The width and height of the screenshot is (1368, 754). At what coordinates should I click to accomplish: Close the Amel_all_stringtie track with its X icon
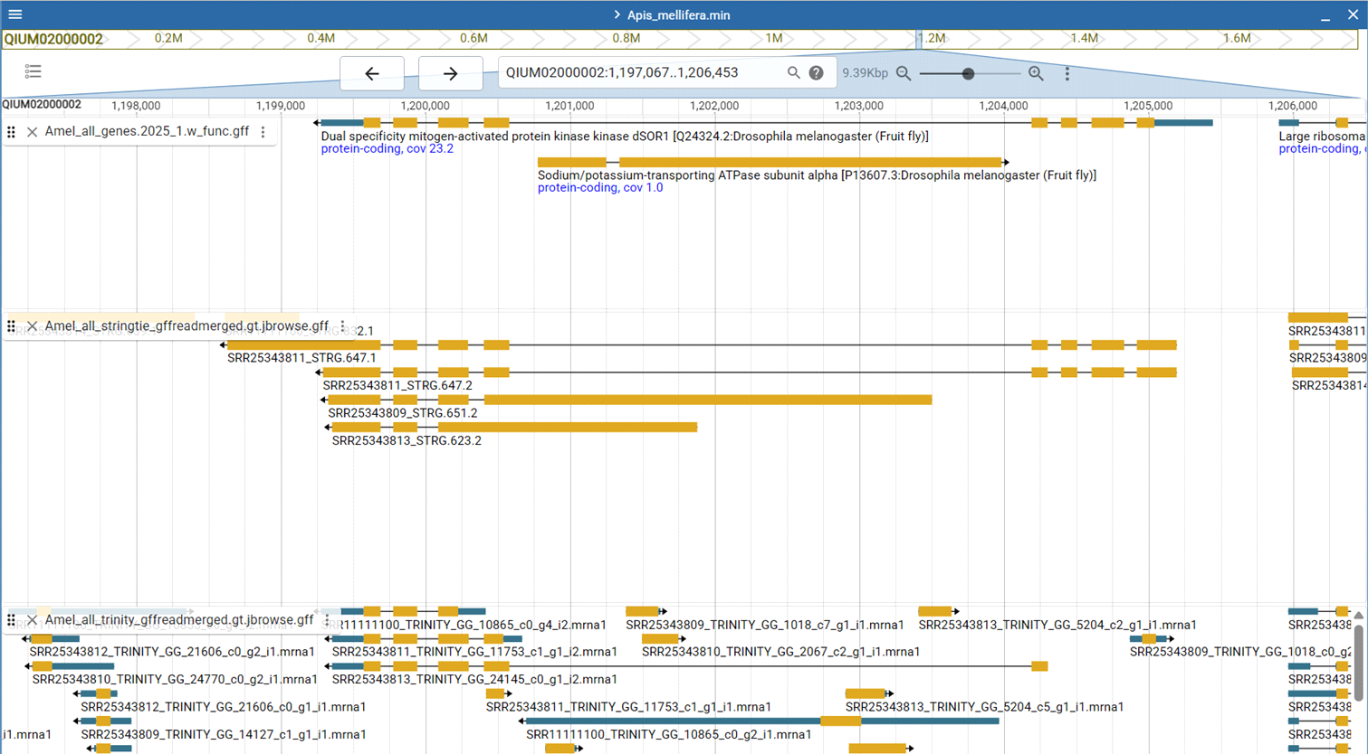[x=31, y=325]
